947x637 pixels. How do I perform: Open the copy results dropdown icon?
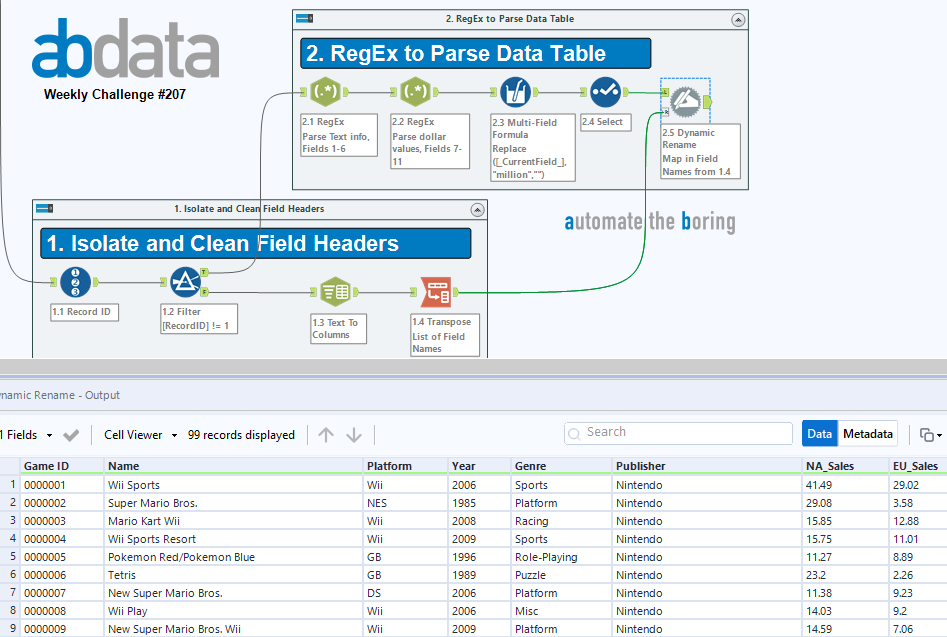(931, 435)
